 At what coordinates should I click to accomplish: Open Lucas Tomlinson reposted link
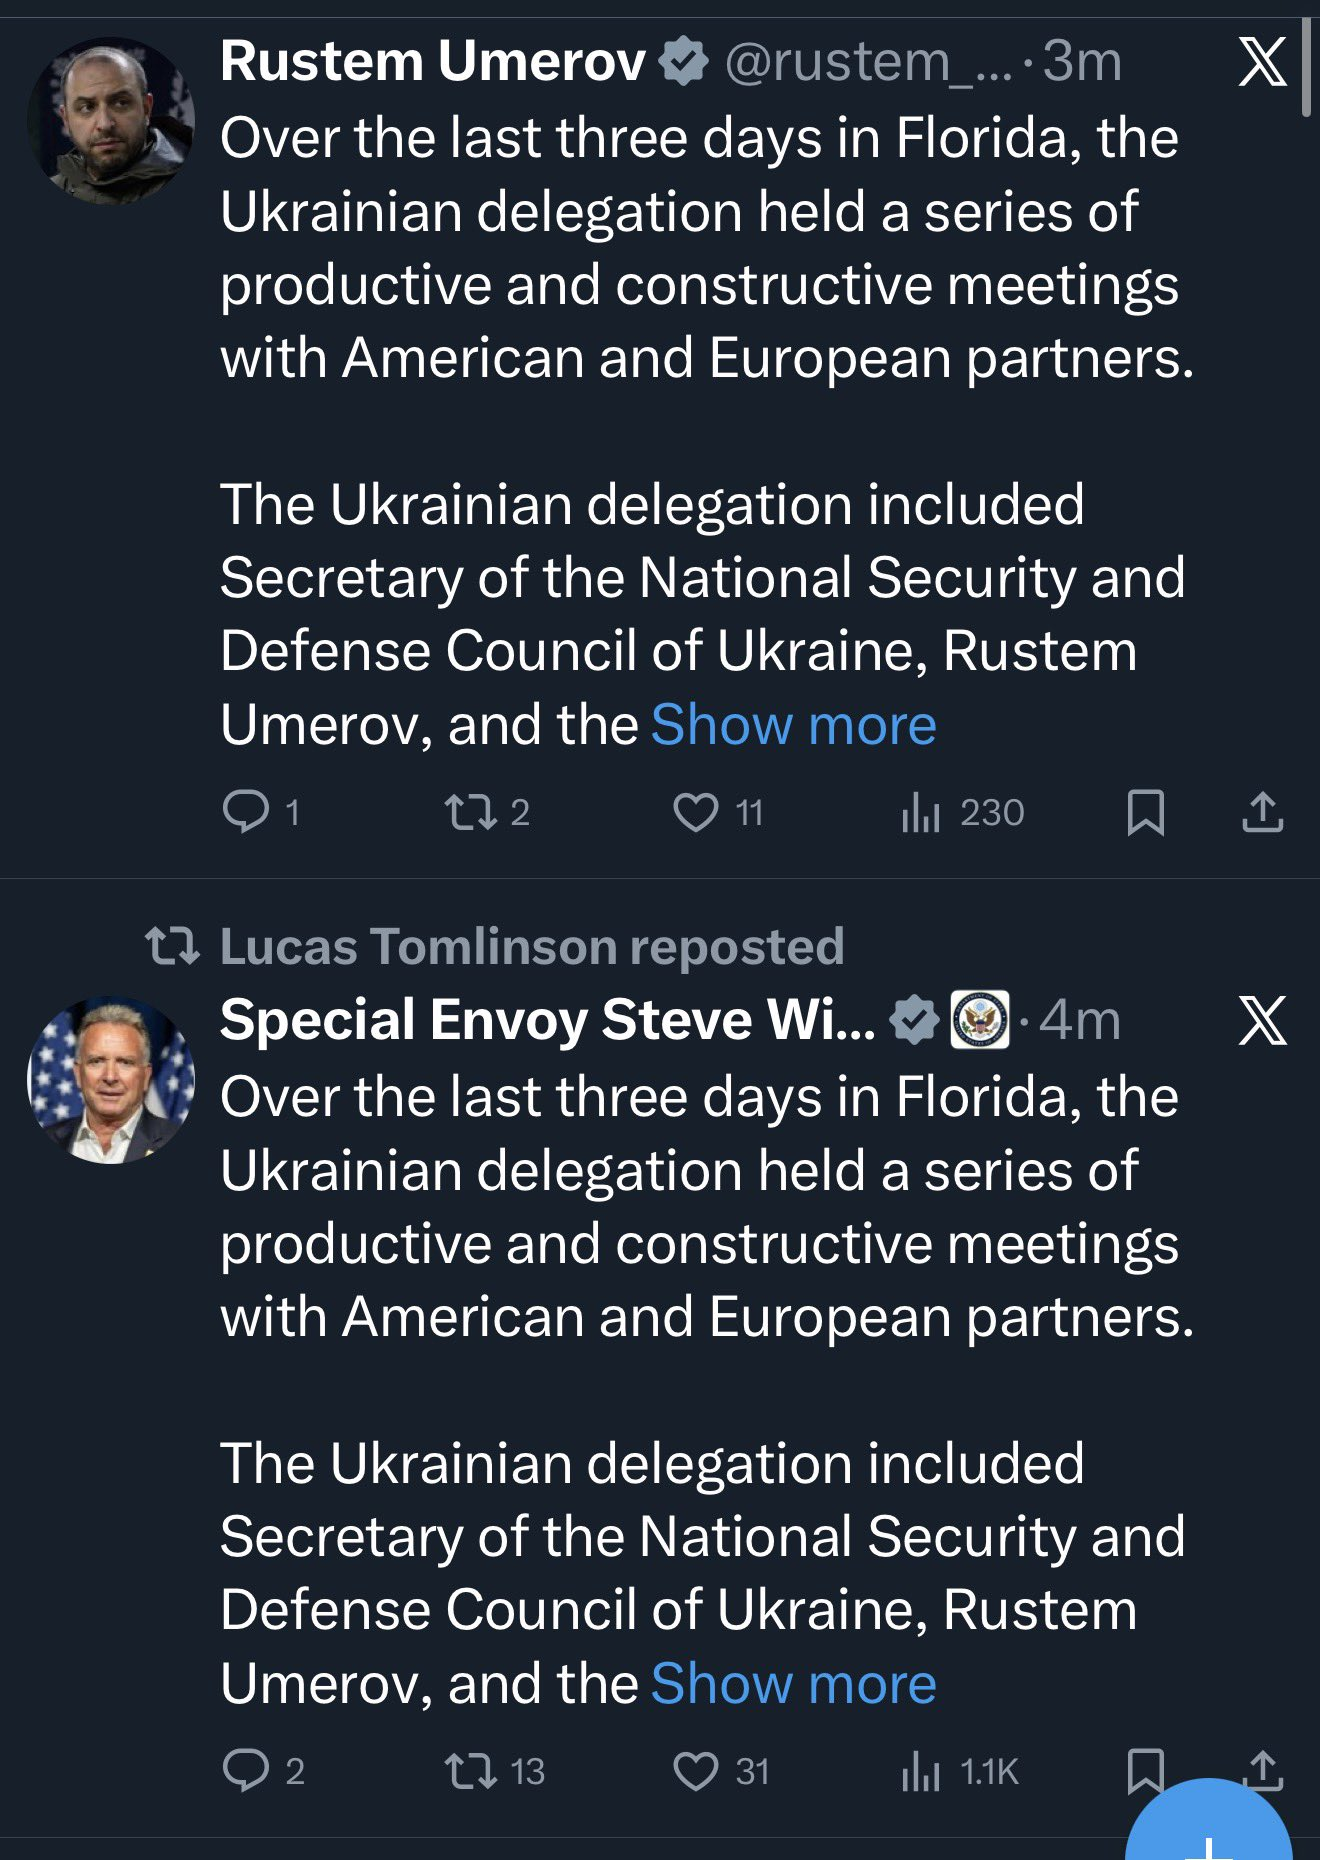[531, 947]
